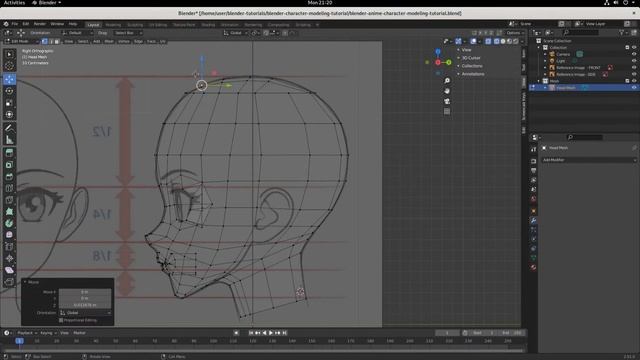The height and width of the screenshot is (360, 640).
Task: Select the Transform tool in left toolbar
Action: point(9,115)
